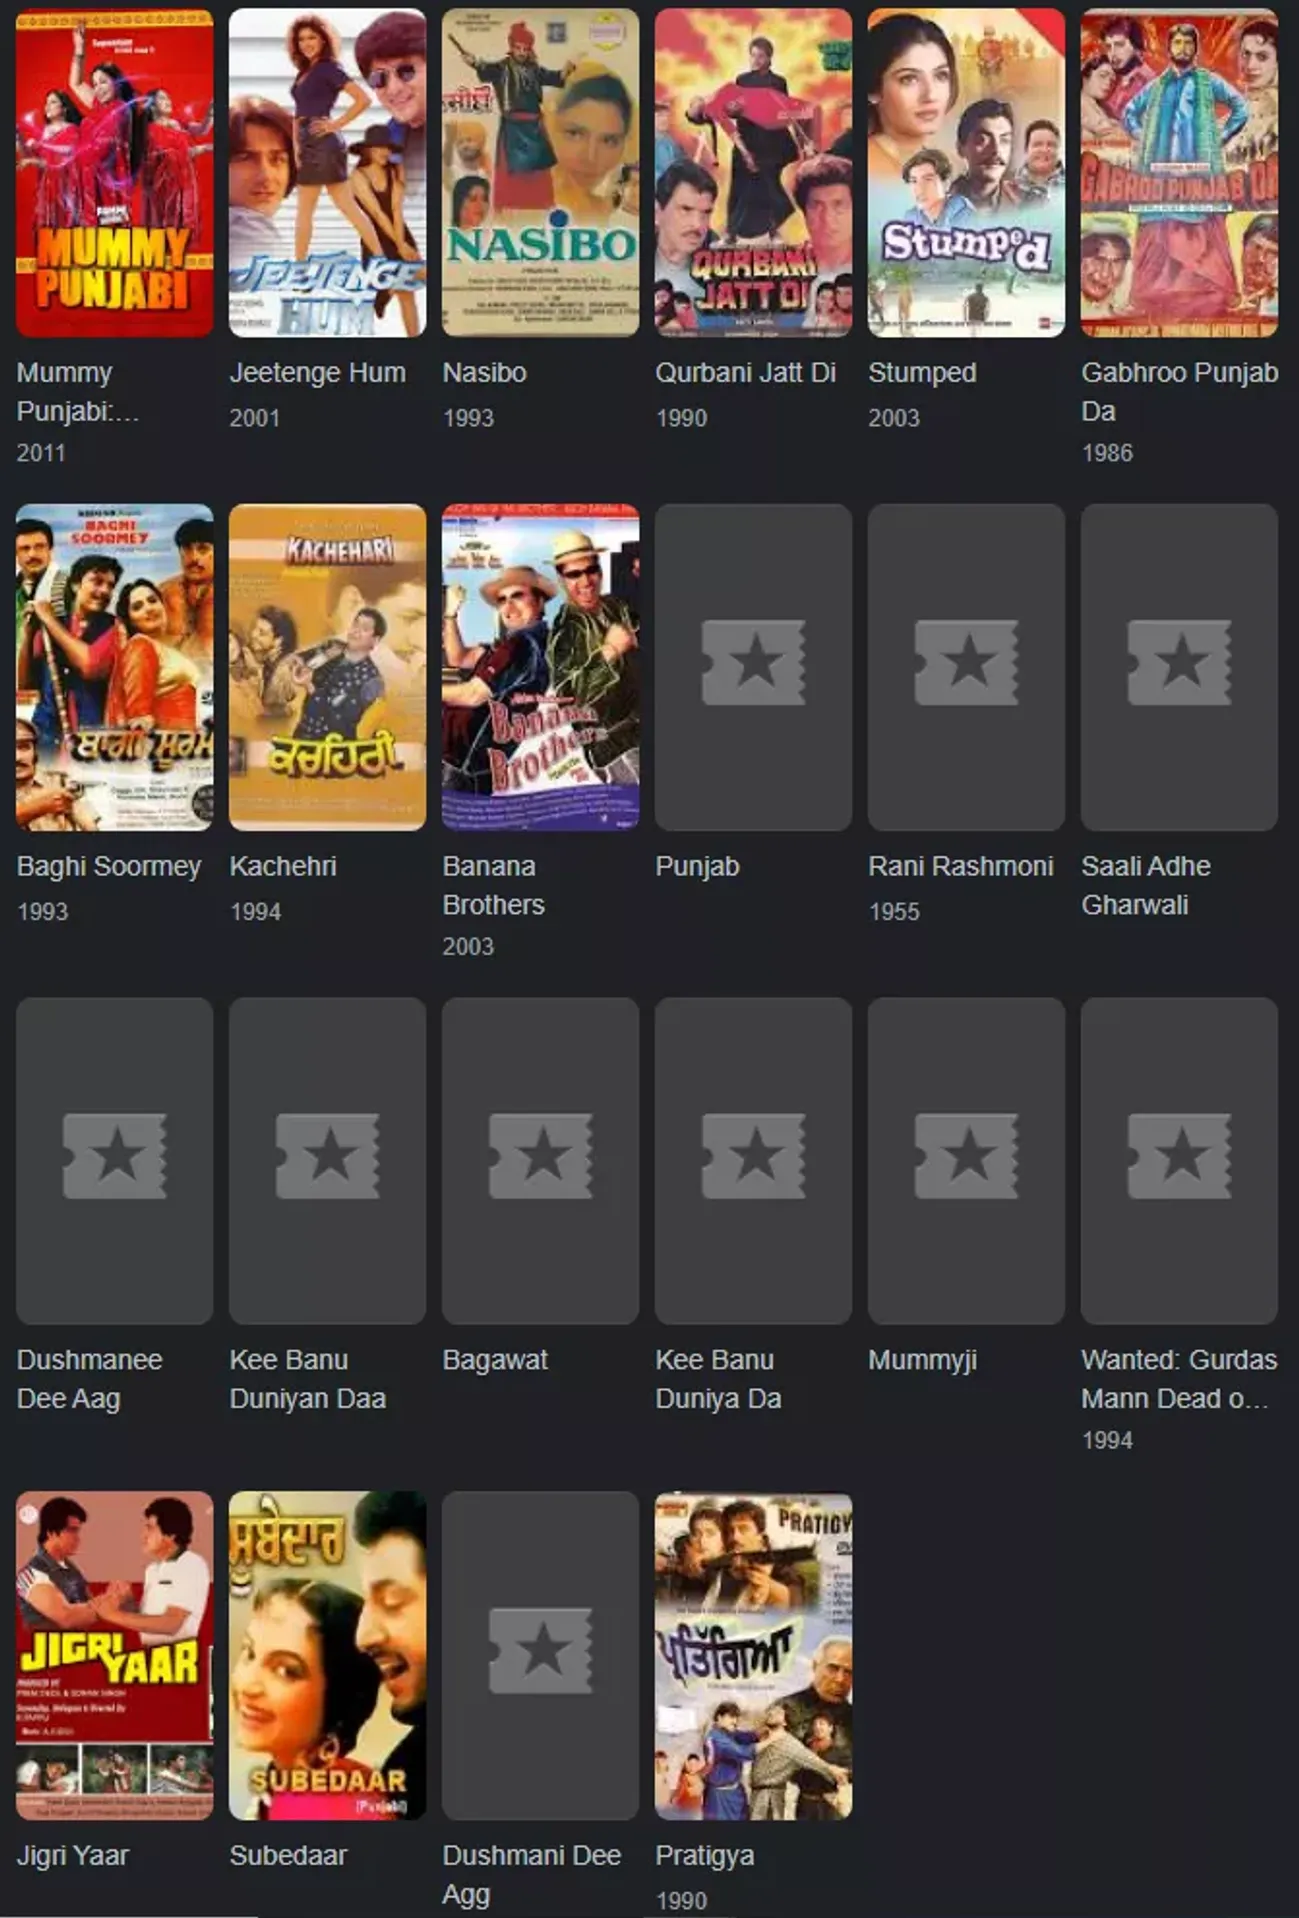Click placeholder icon for Bagawat

click(x=540, y=1155)
